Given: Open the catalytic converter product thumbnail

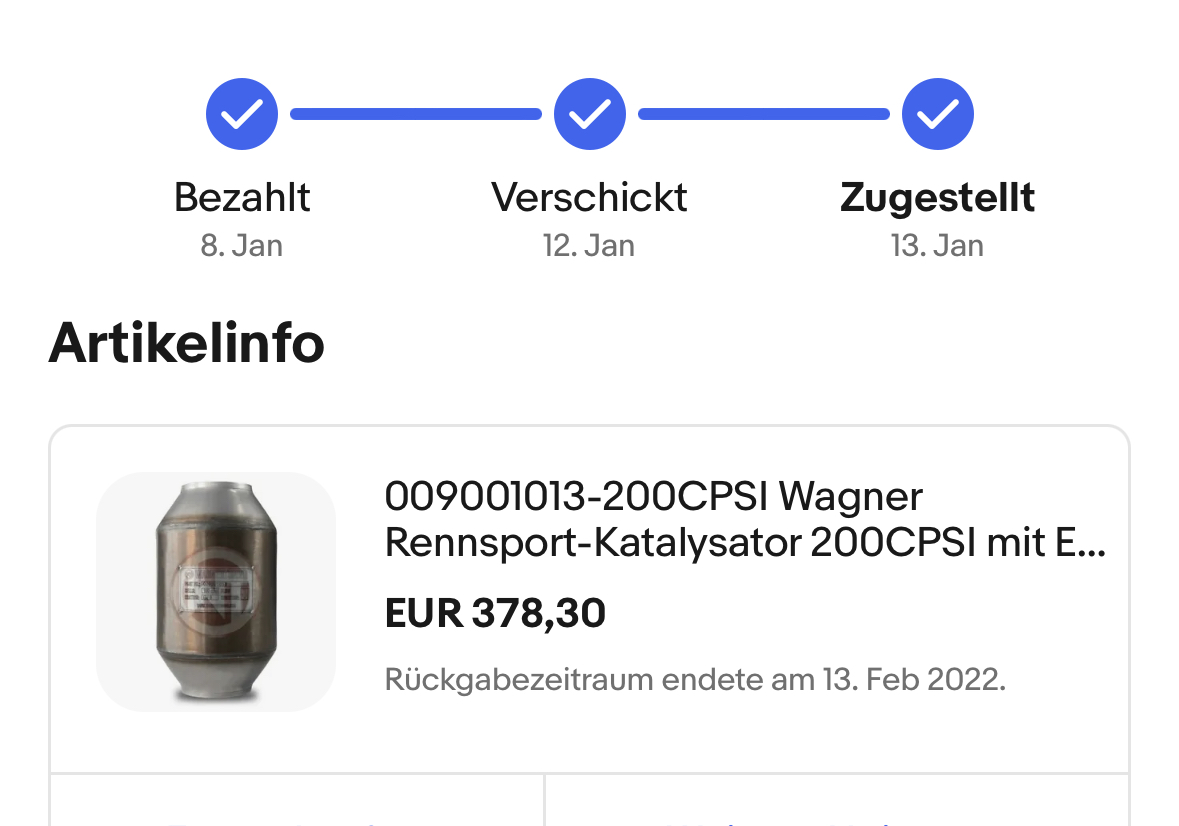Looking at the screenshot, I should (x=215, y=591).
